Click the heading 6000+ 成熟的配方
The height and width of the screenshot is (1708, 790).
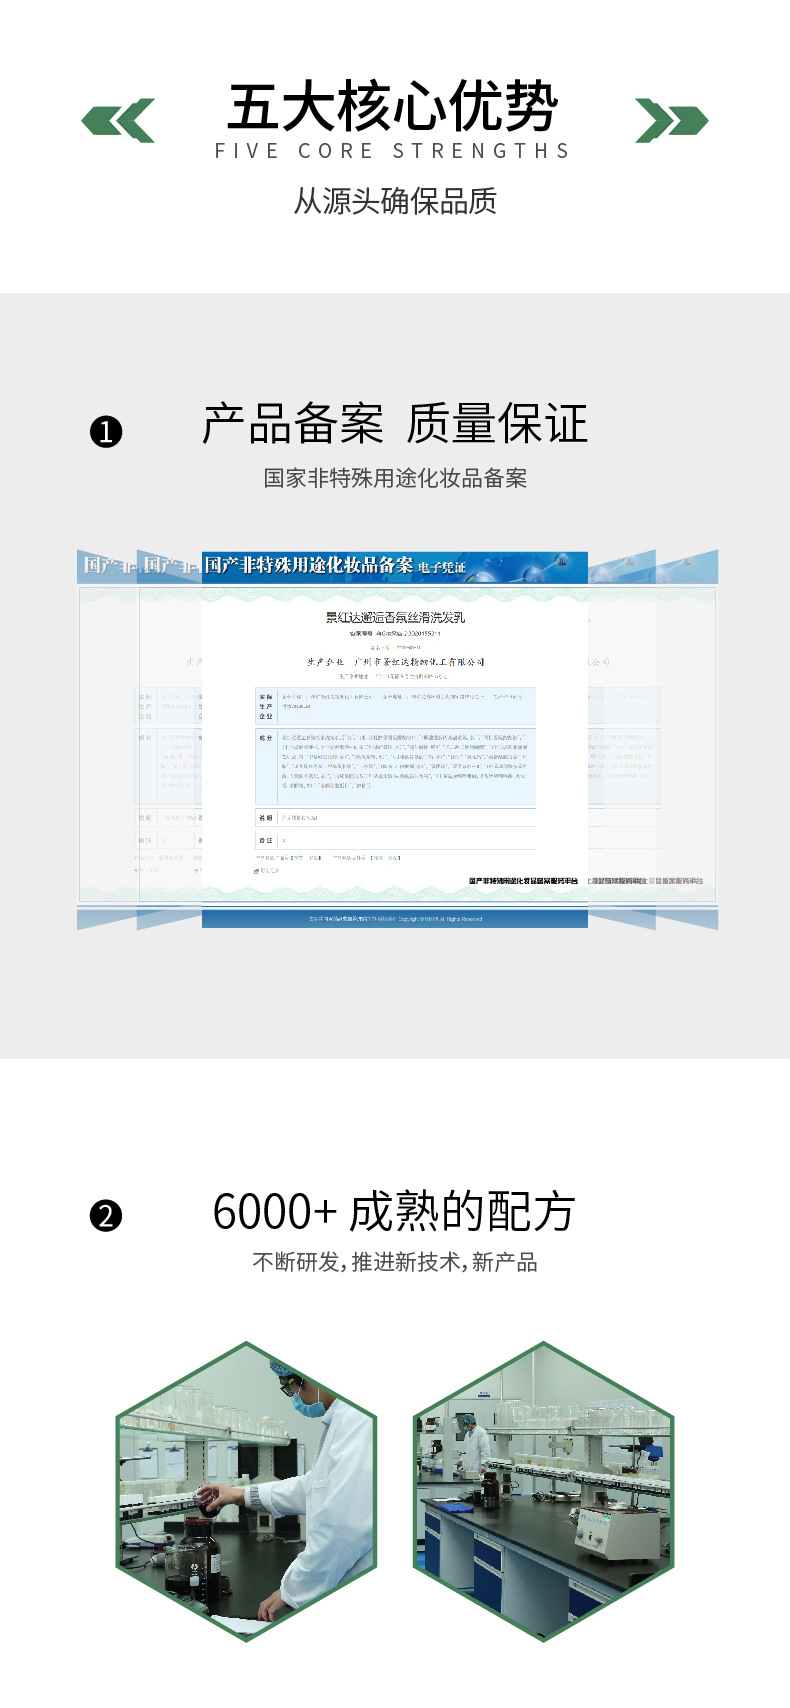(394, 1211)
